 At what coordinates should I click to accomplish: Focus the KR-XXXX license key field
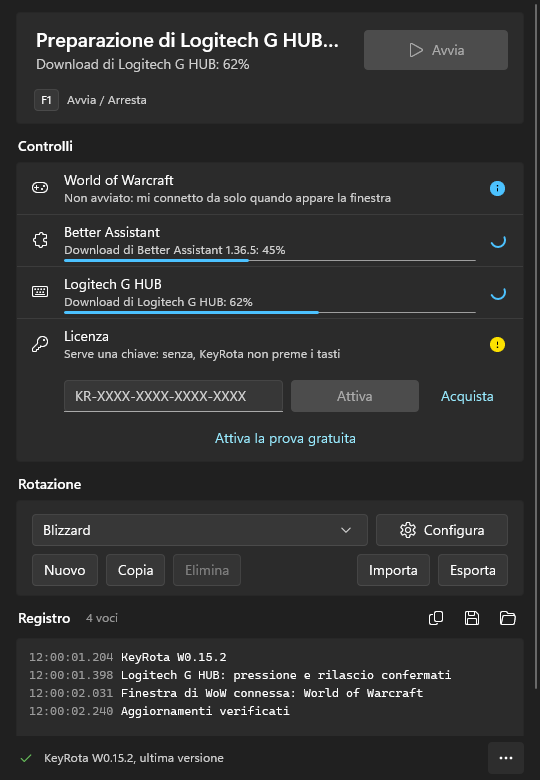tap(173, 396)
